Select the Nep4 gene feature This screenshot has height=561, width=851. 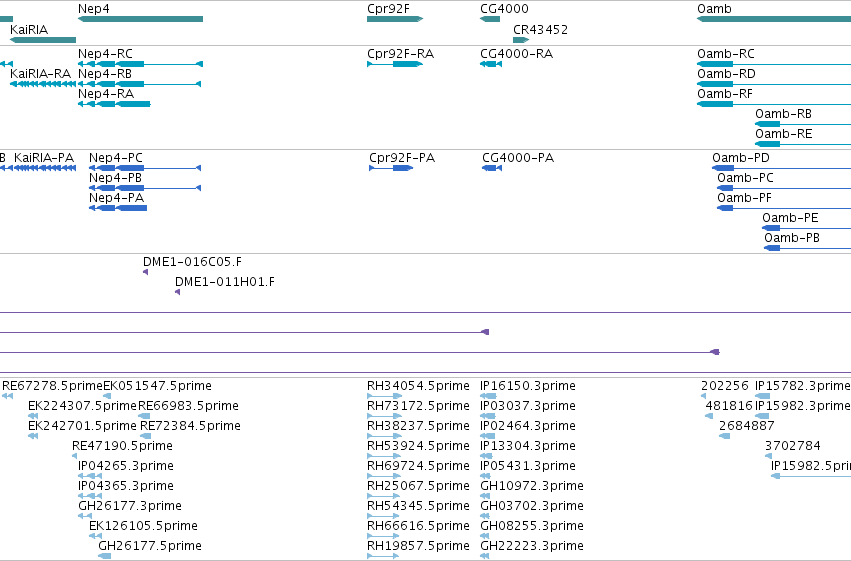tap(141, 19)
